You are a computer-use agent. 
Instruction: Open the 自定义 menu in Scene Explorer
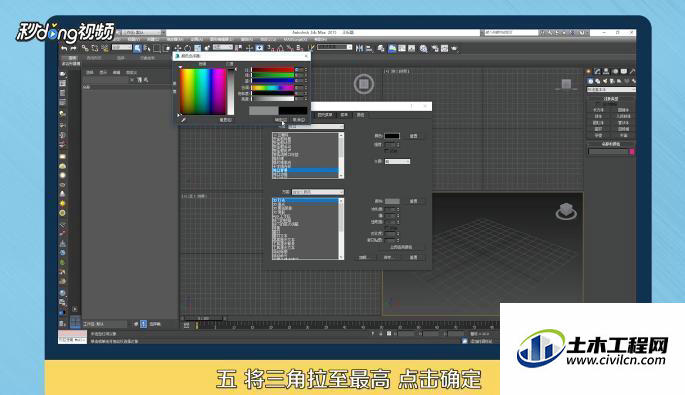(131, 72)
